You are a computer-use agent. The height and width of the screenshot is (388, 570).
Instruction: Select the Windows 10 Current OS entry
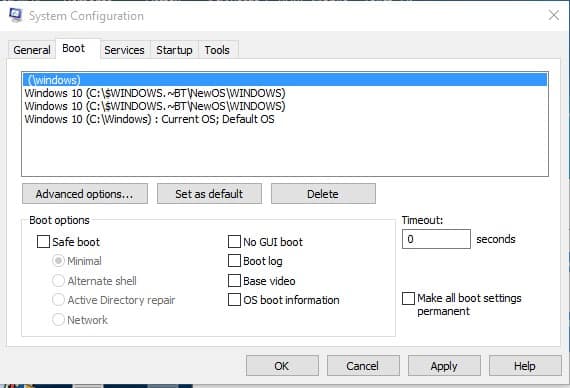[285, 119]
